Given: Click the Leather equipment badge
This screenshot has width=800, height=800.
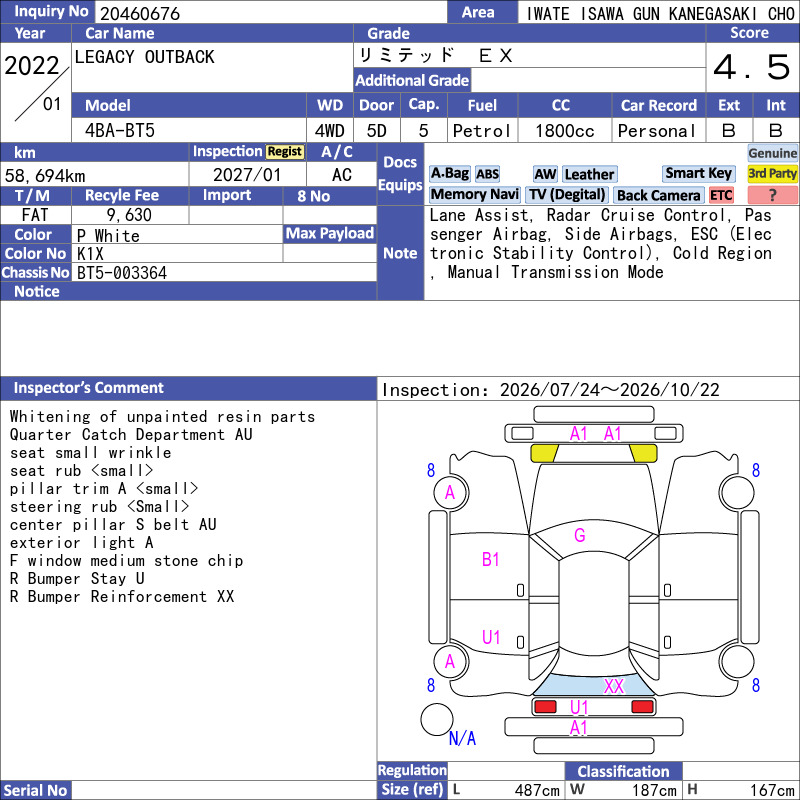Looking at the screenshot, I should click(589, 174).
